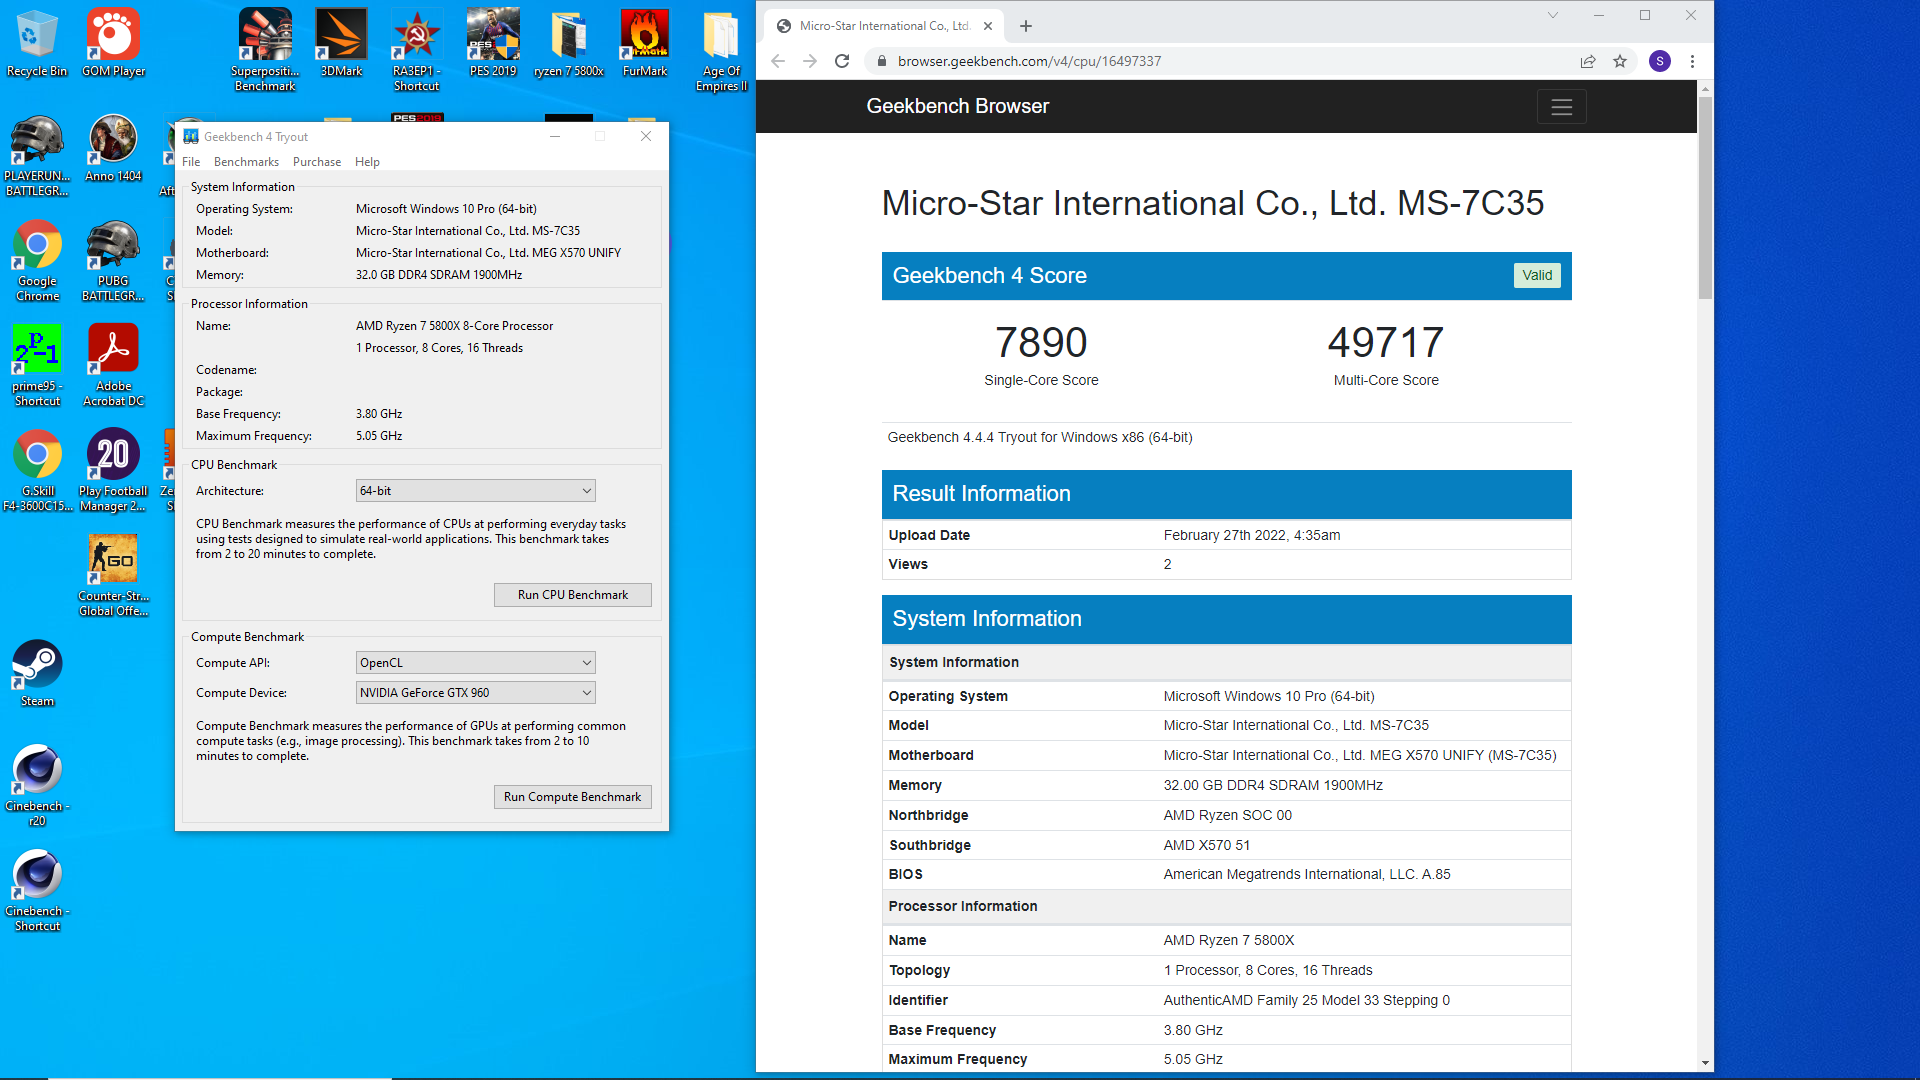
Task: Launch GOM Player from desktop
Action: click(113, 44)
